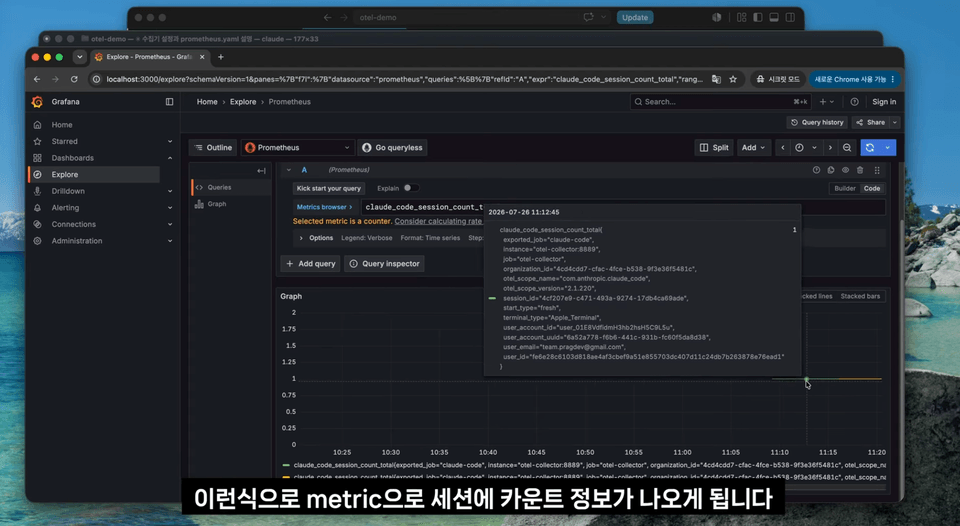The height and width of the screenshot is (526, 960).
Task: Select Graph in the outline
Action: [216, 204]
